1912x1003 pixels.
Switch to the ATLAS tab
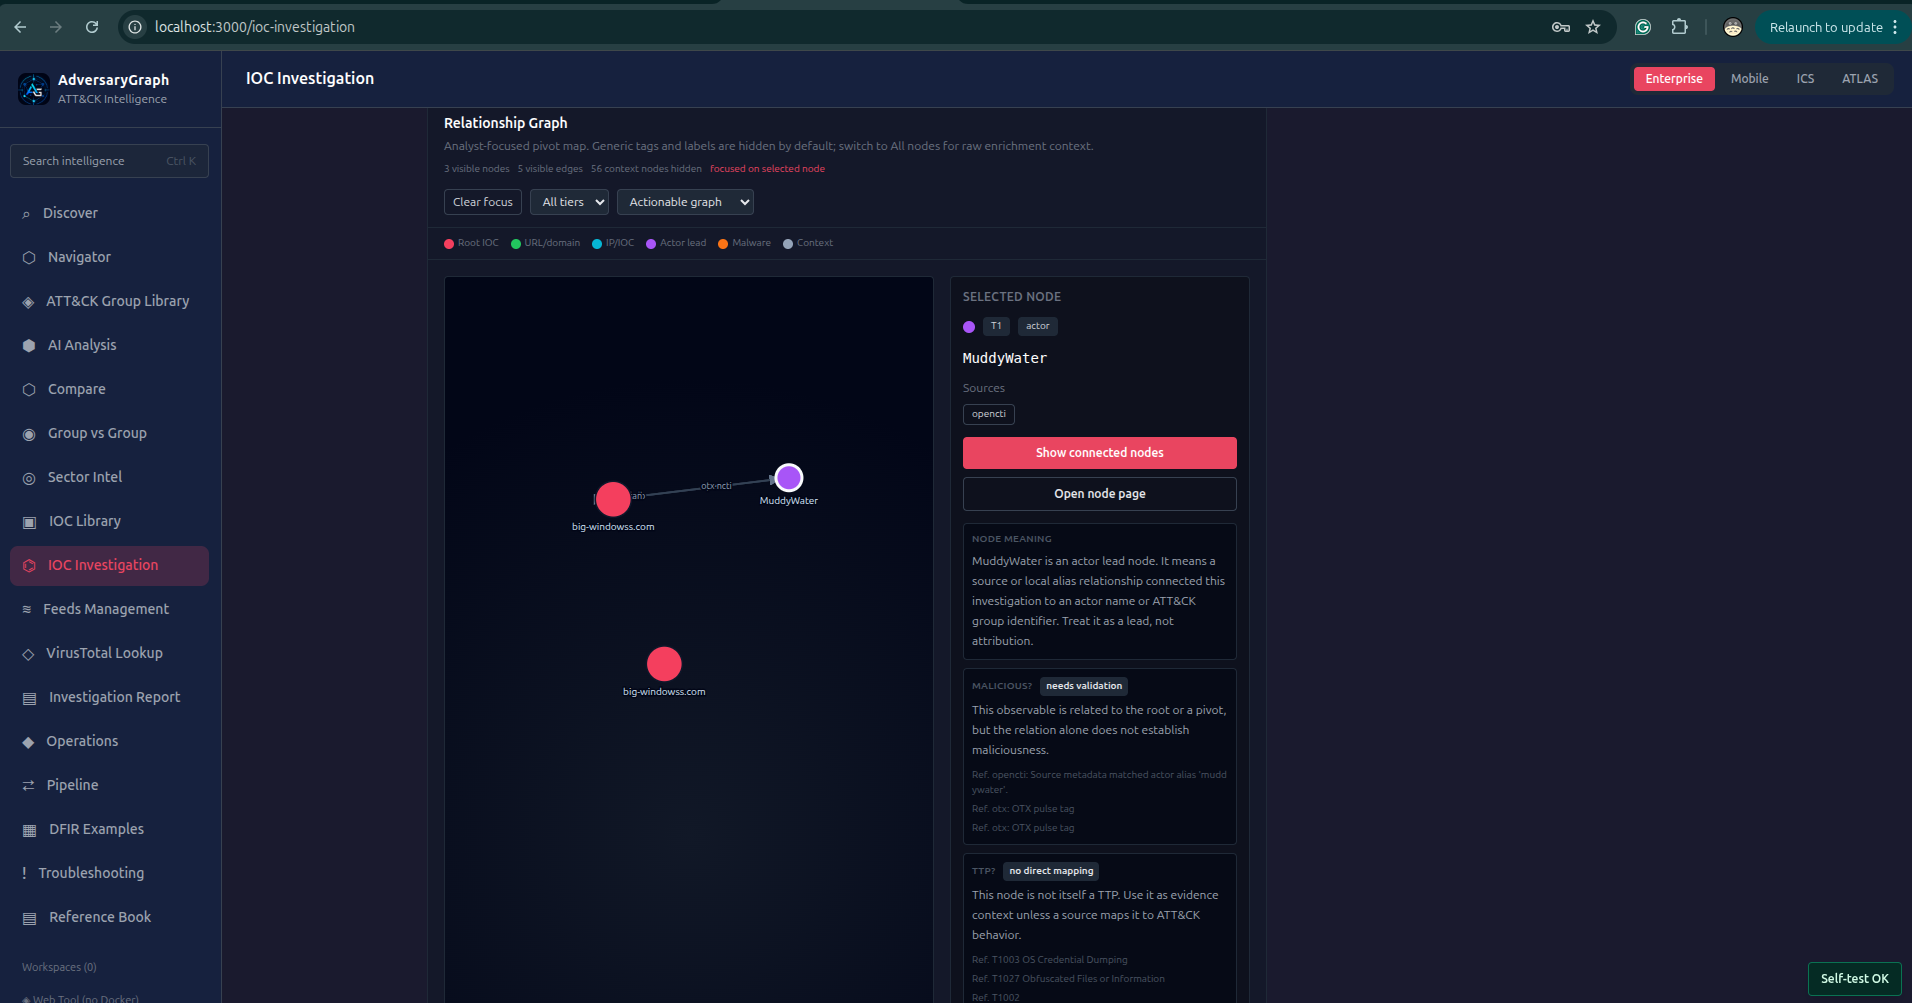(x=1860, y=79)
